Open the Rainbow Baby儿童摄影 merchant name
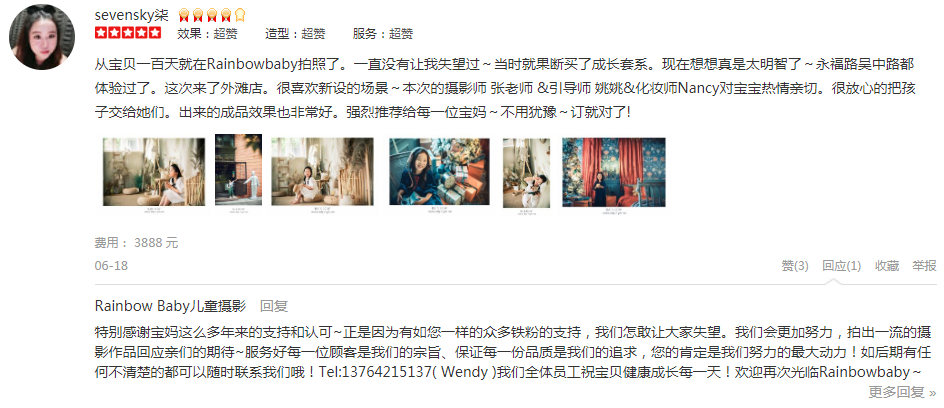Screen dimensions: 944x408 click(170, 306)
